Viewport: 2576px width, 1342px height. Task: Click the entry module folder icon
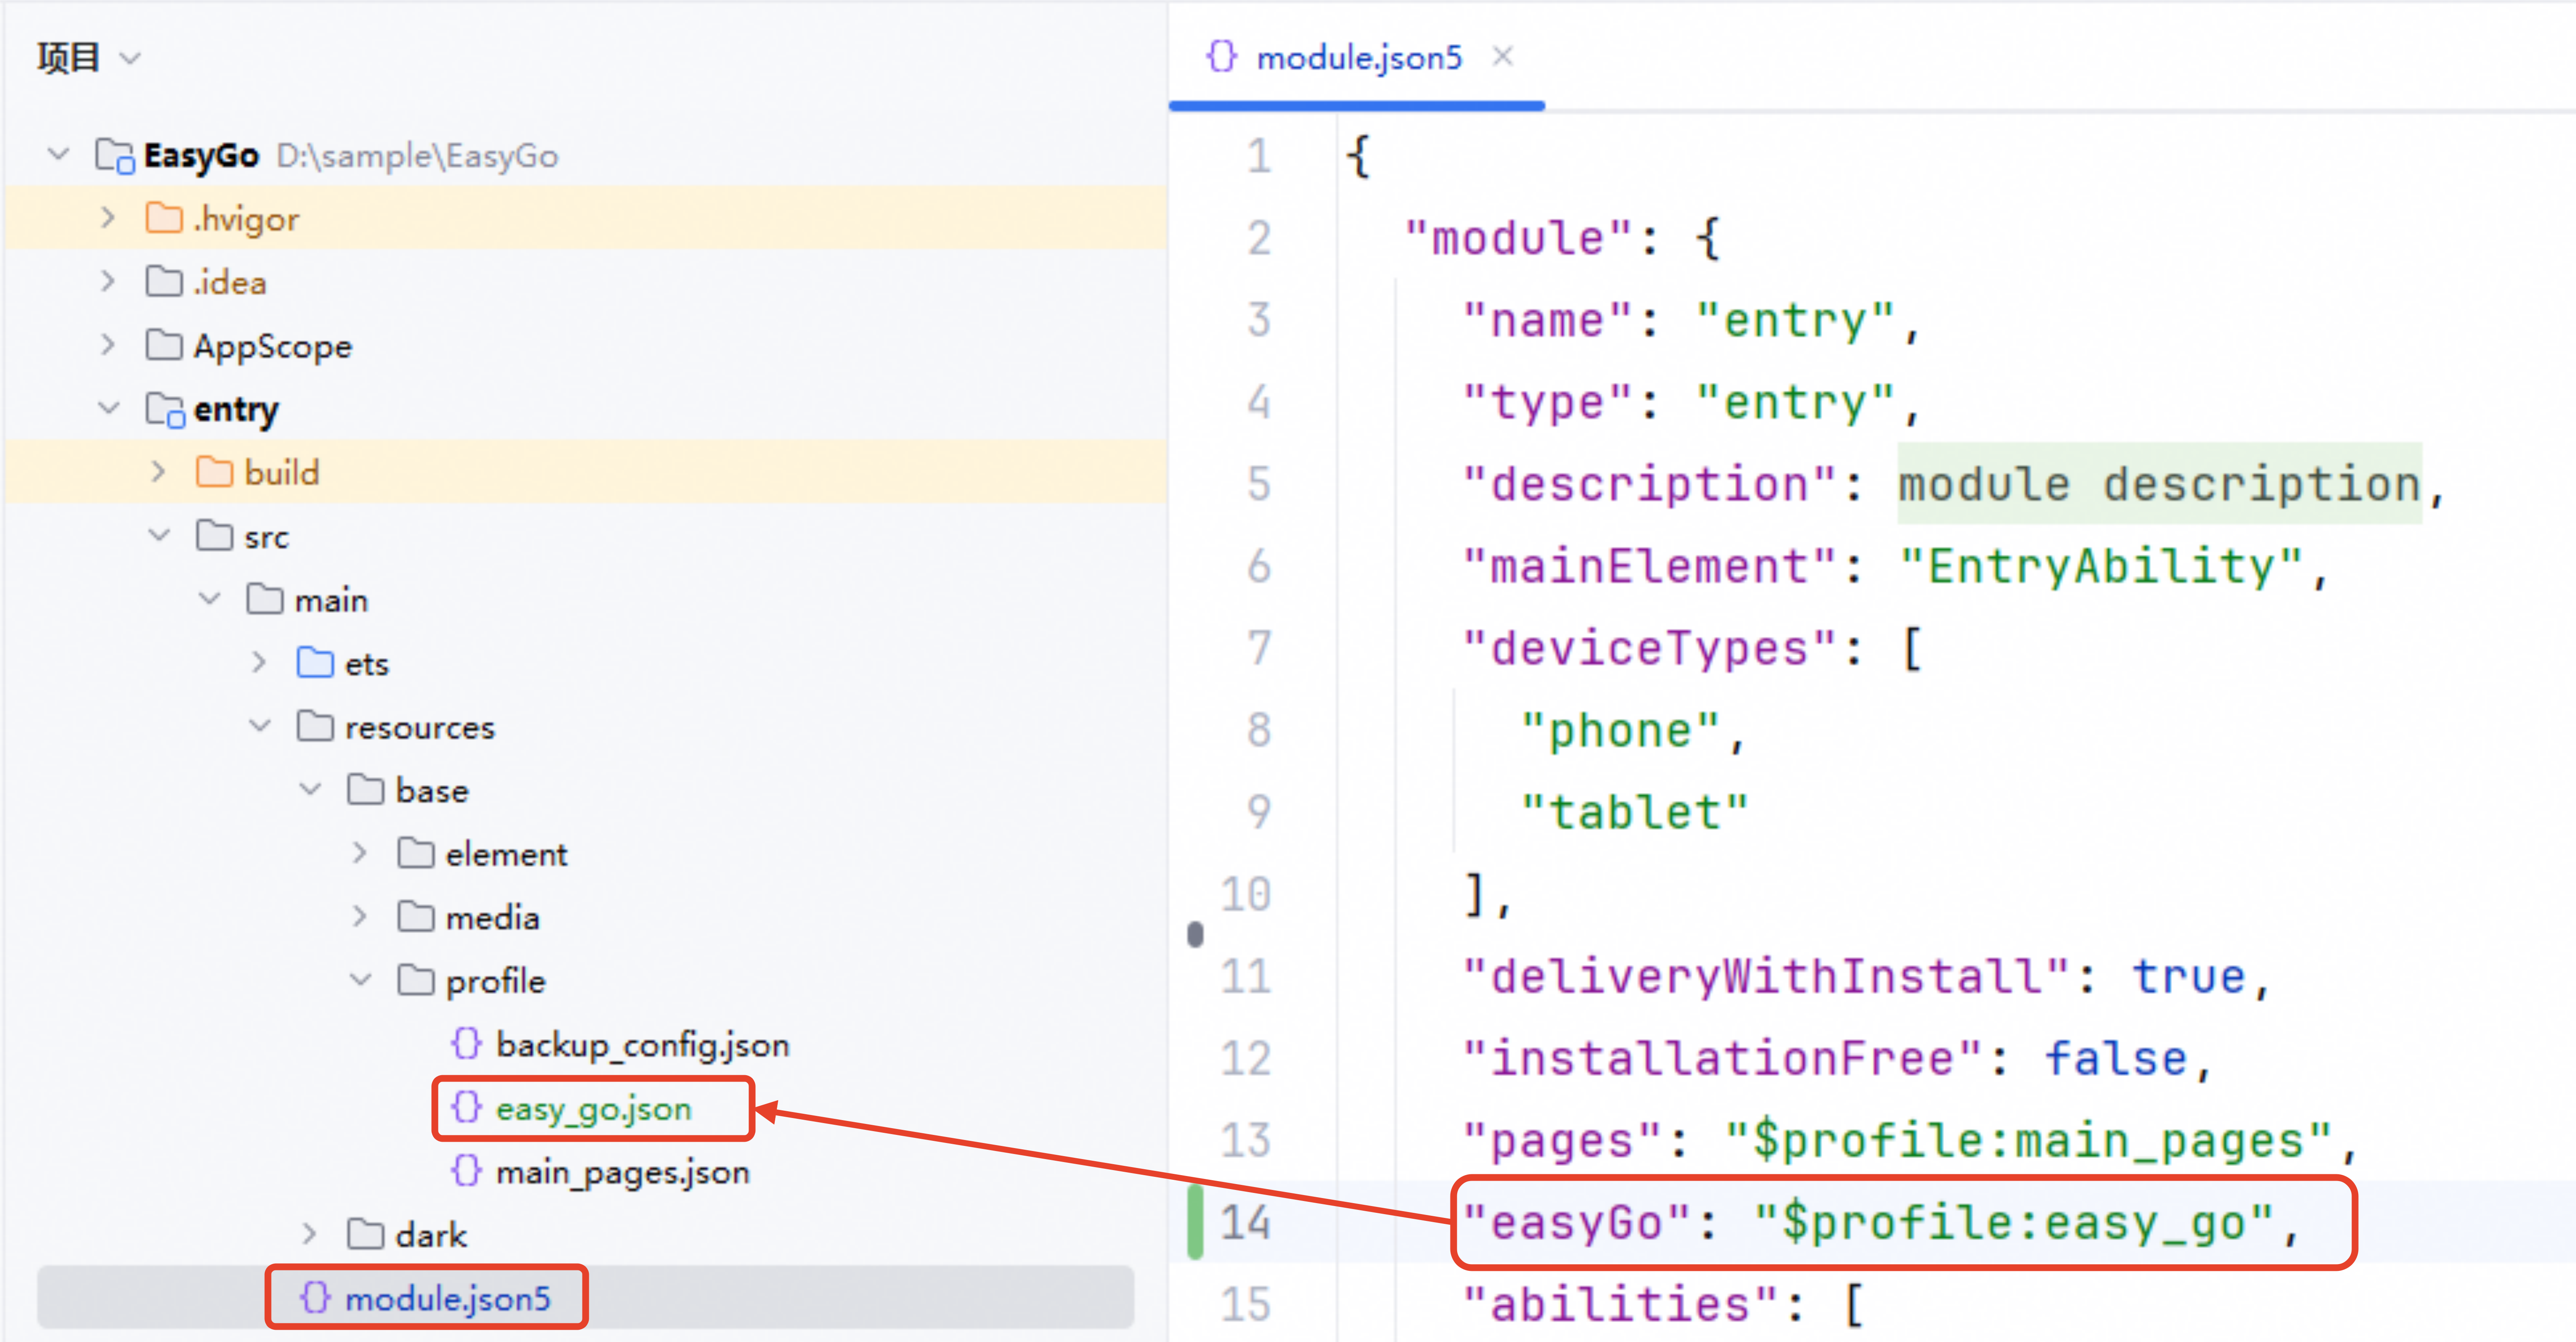pyautogui.click(x=165, y=409)
